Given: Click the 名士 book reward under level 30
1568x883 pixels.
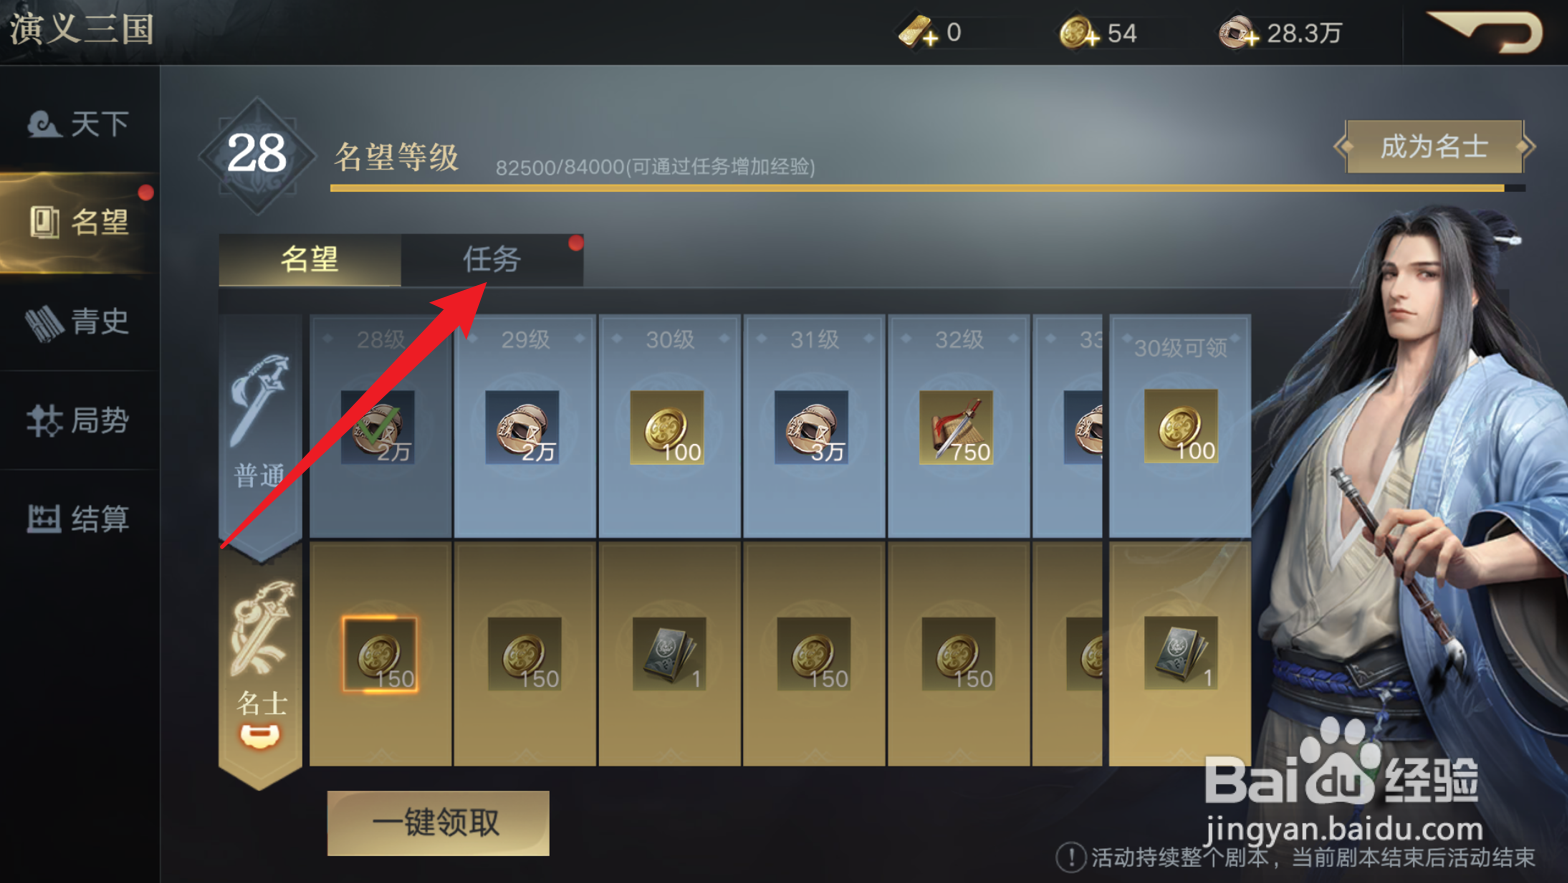Looking at the screenshot, I should point(668,654).
